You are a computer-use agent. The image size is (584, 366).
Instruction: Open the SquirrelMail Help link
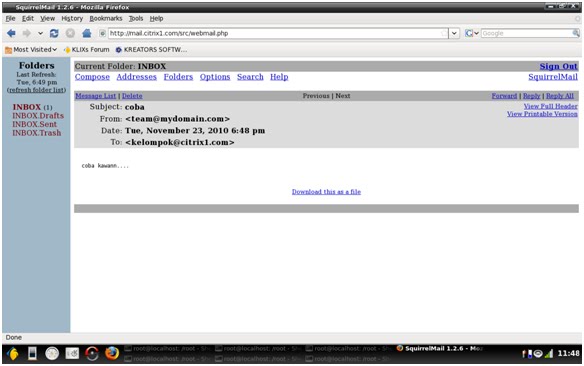279,77
